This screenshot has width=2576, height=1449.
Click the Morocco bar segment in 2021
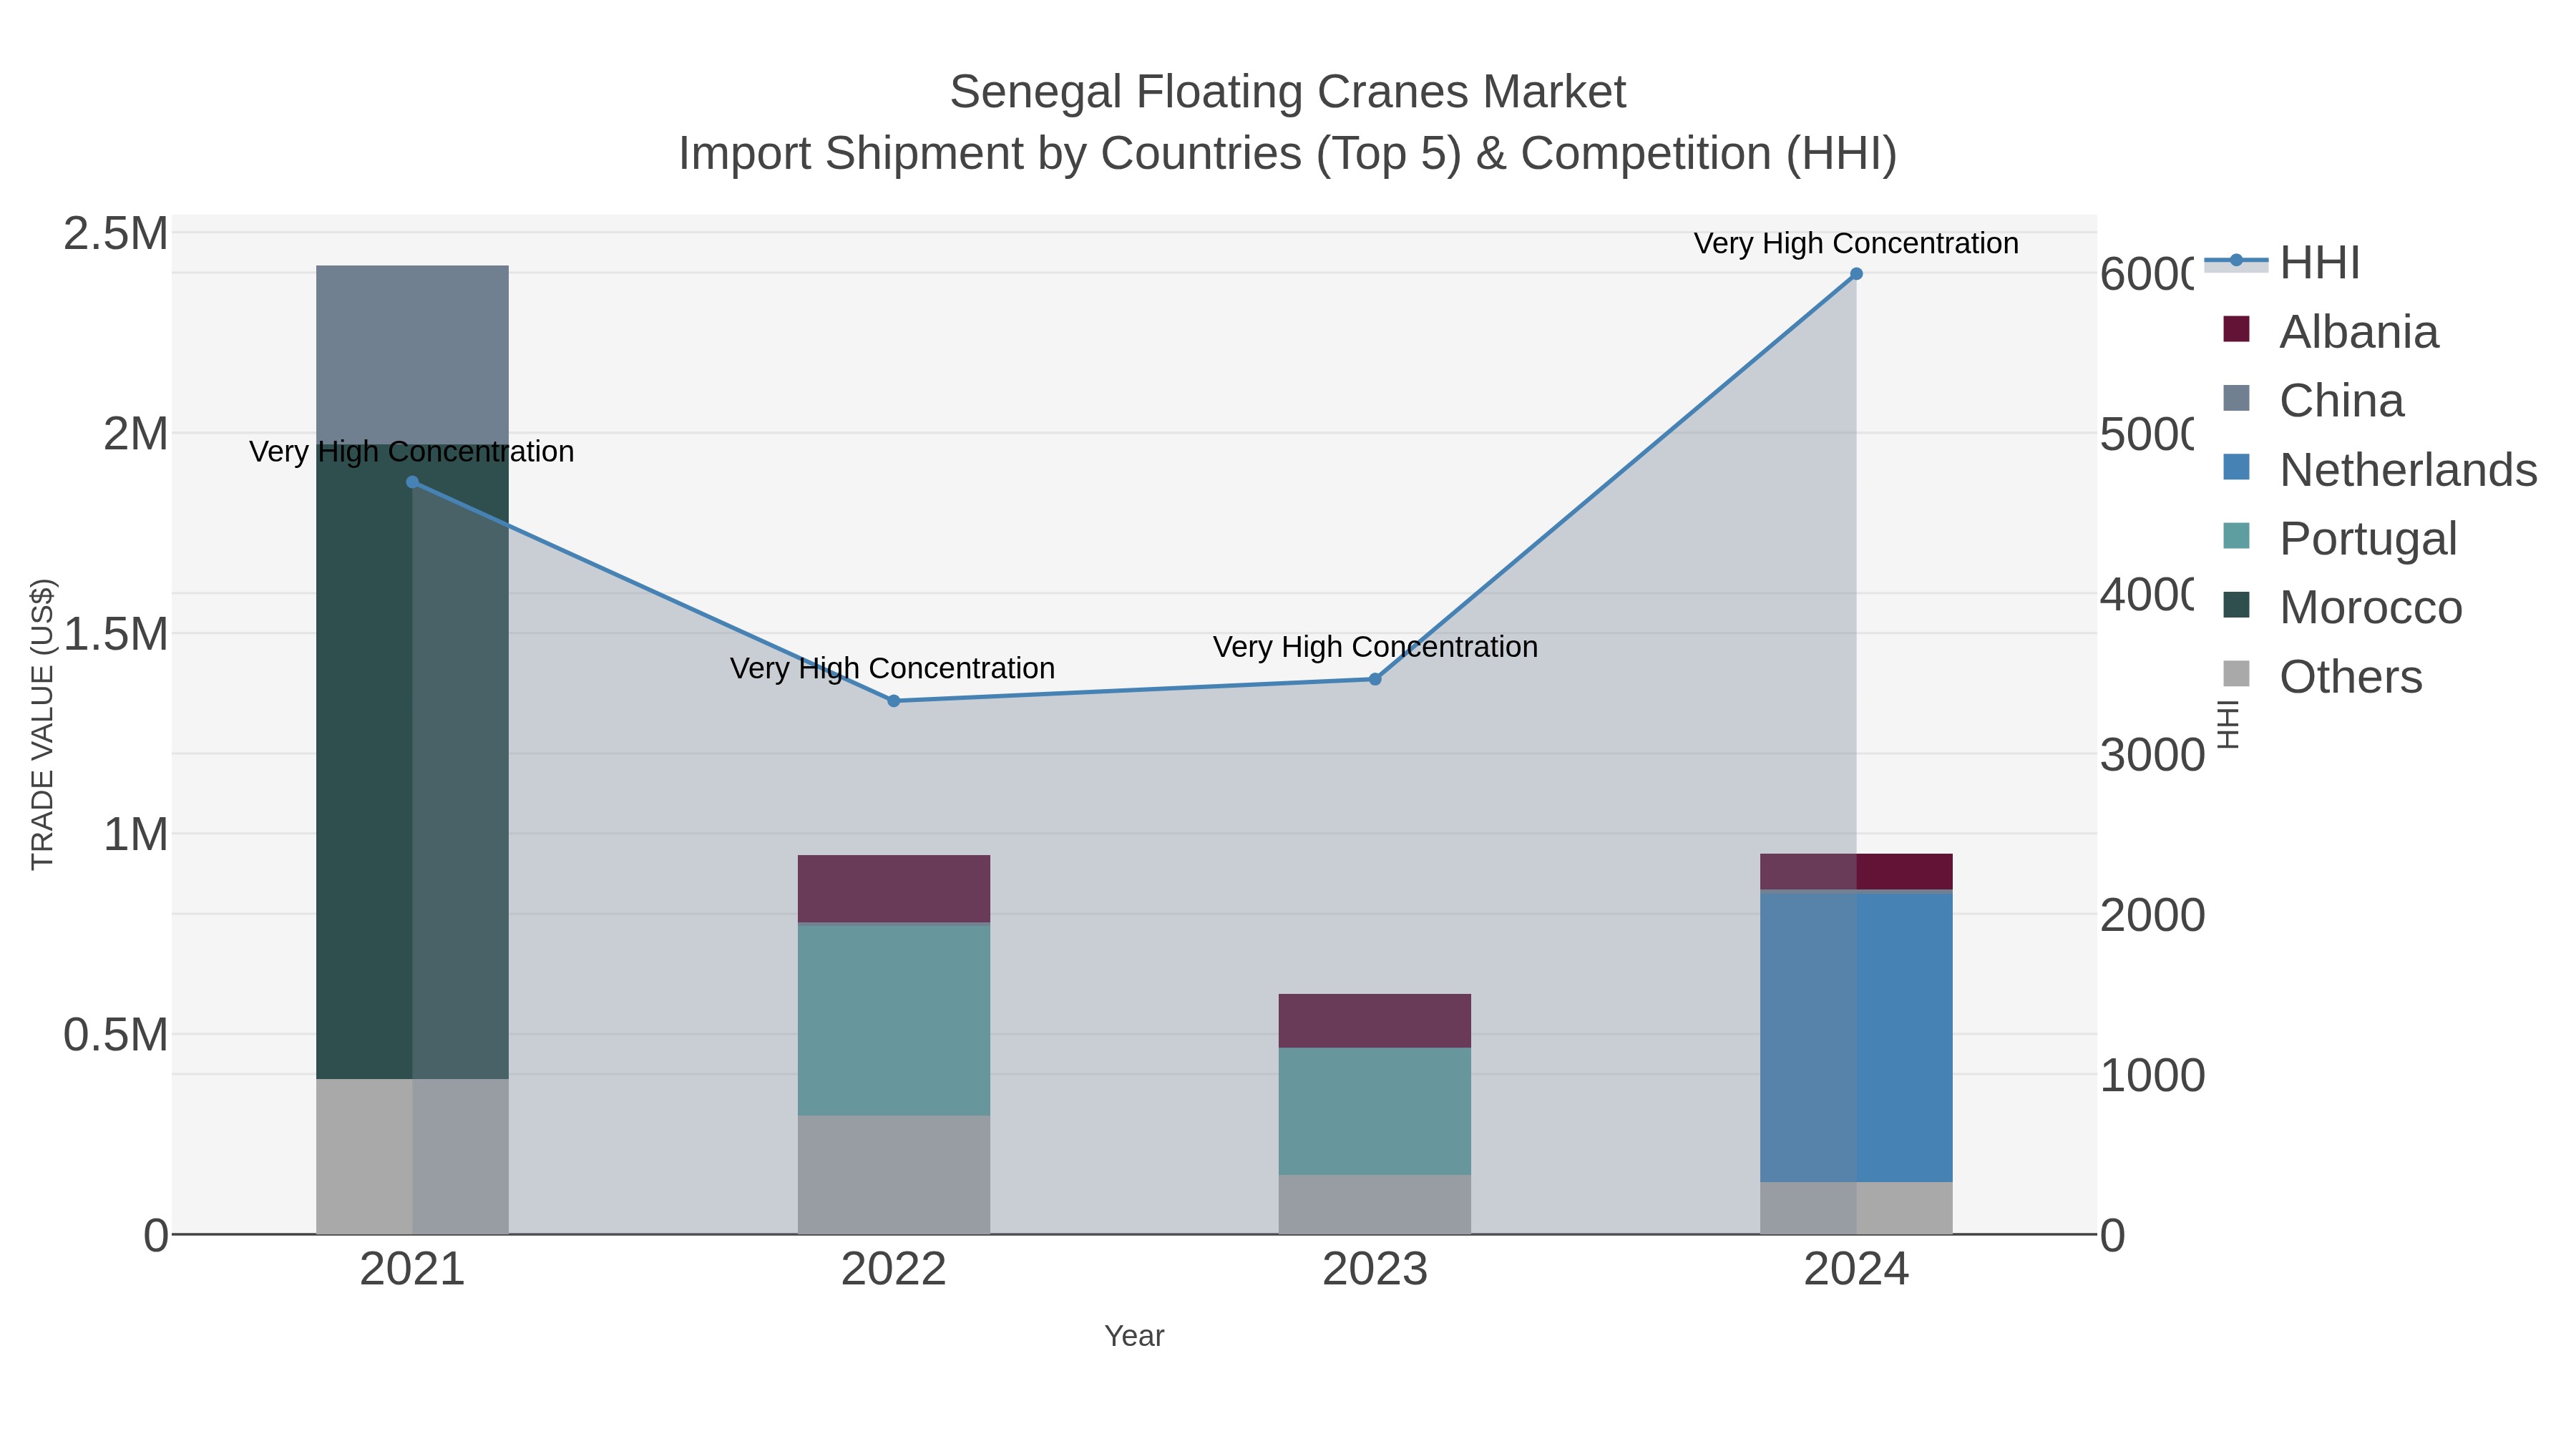click(x=412, y=761)
